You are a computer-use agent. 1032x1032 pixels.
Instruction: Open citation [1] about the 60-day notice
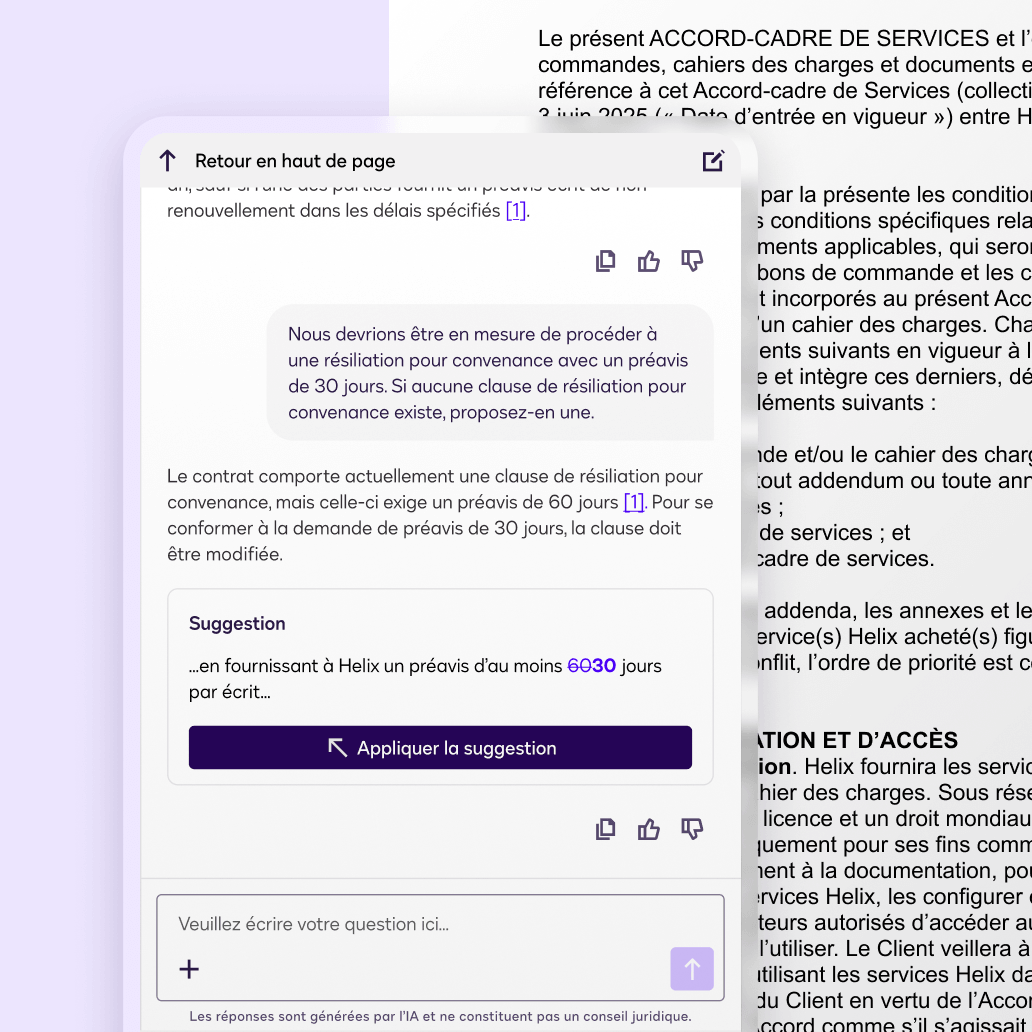point(633,502)
